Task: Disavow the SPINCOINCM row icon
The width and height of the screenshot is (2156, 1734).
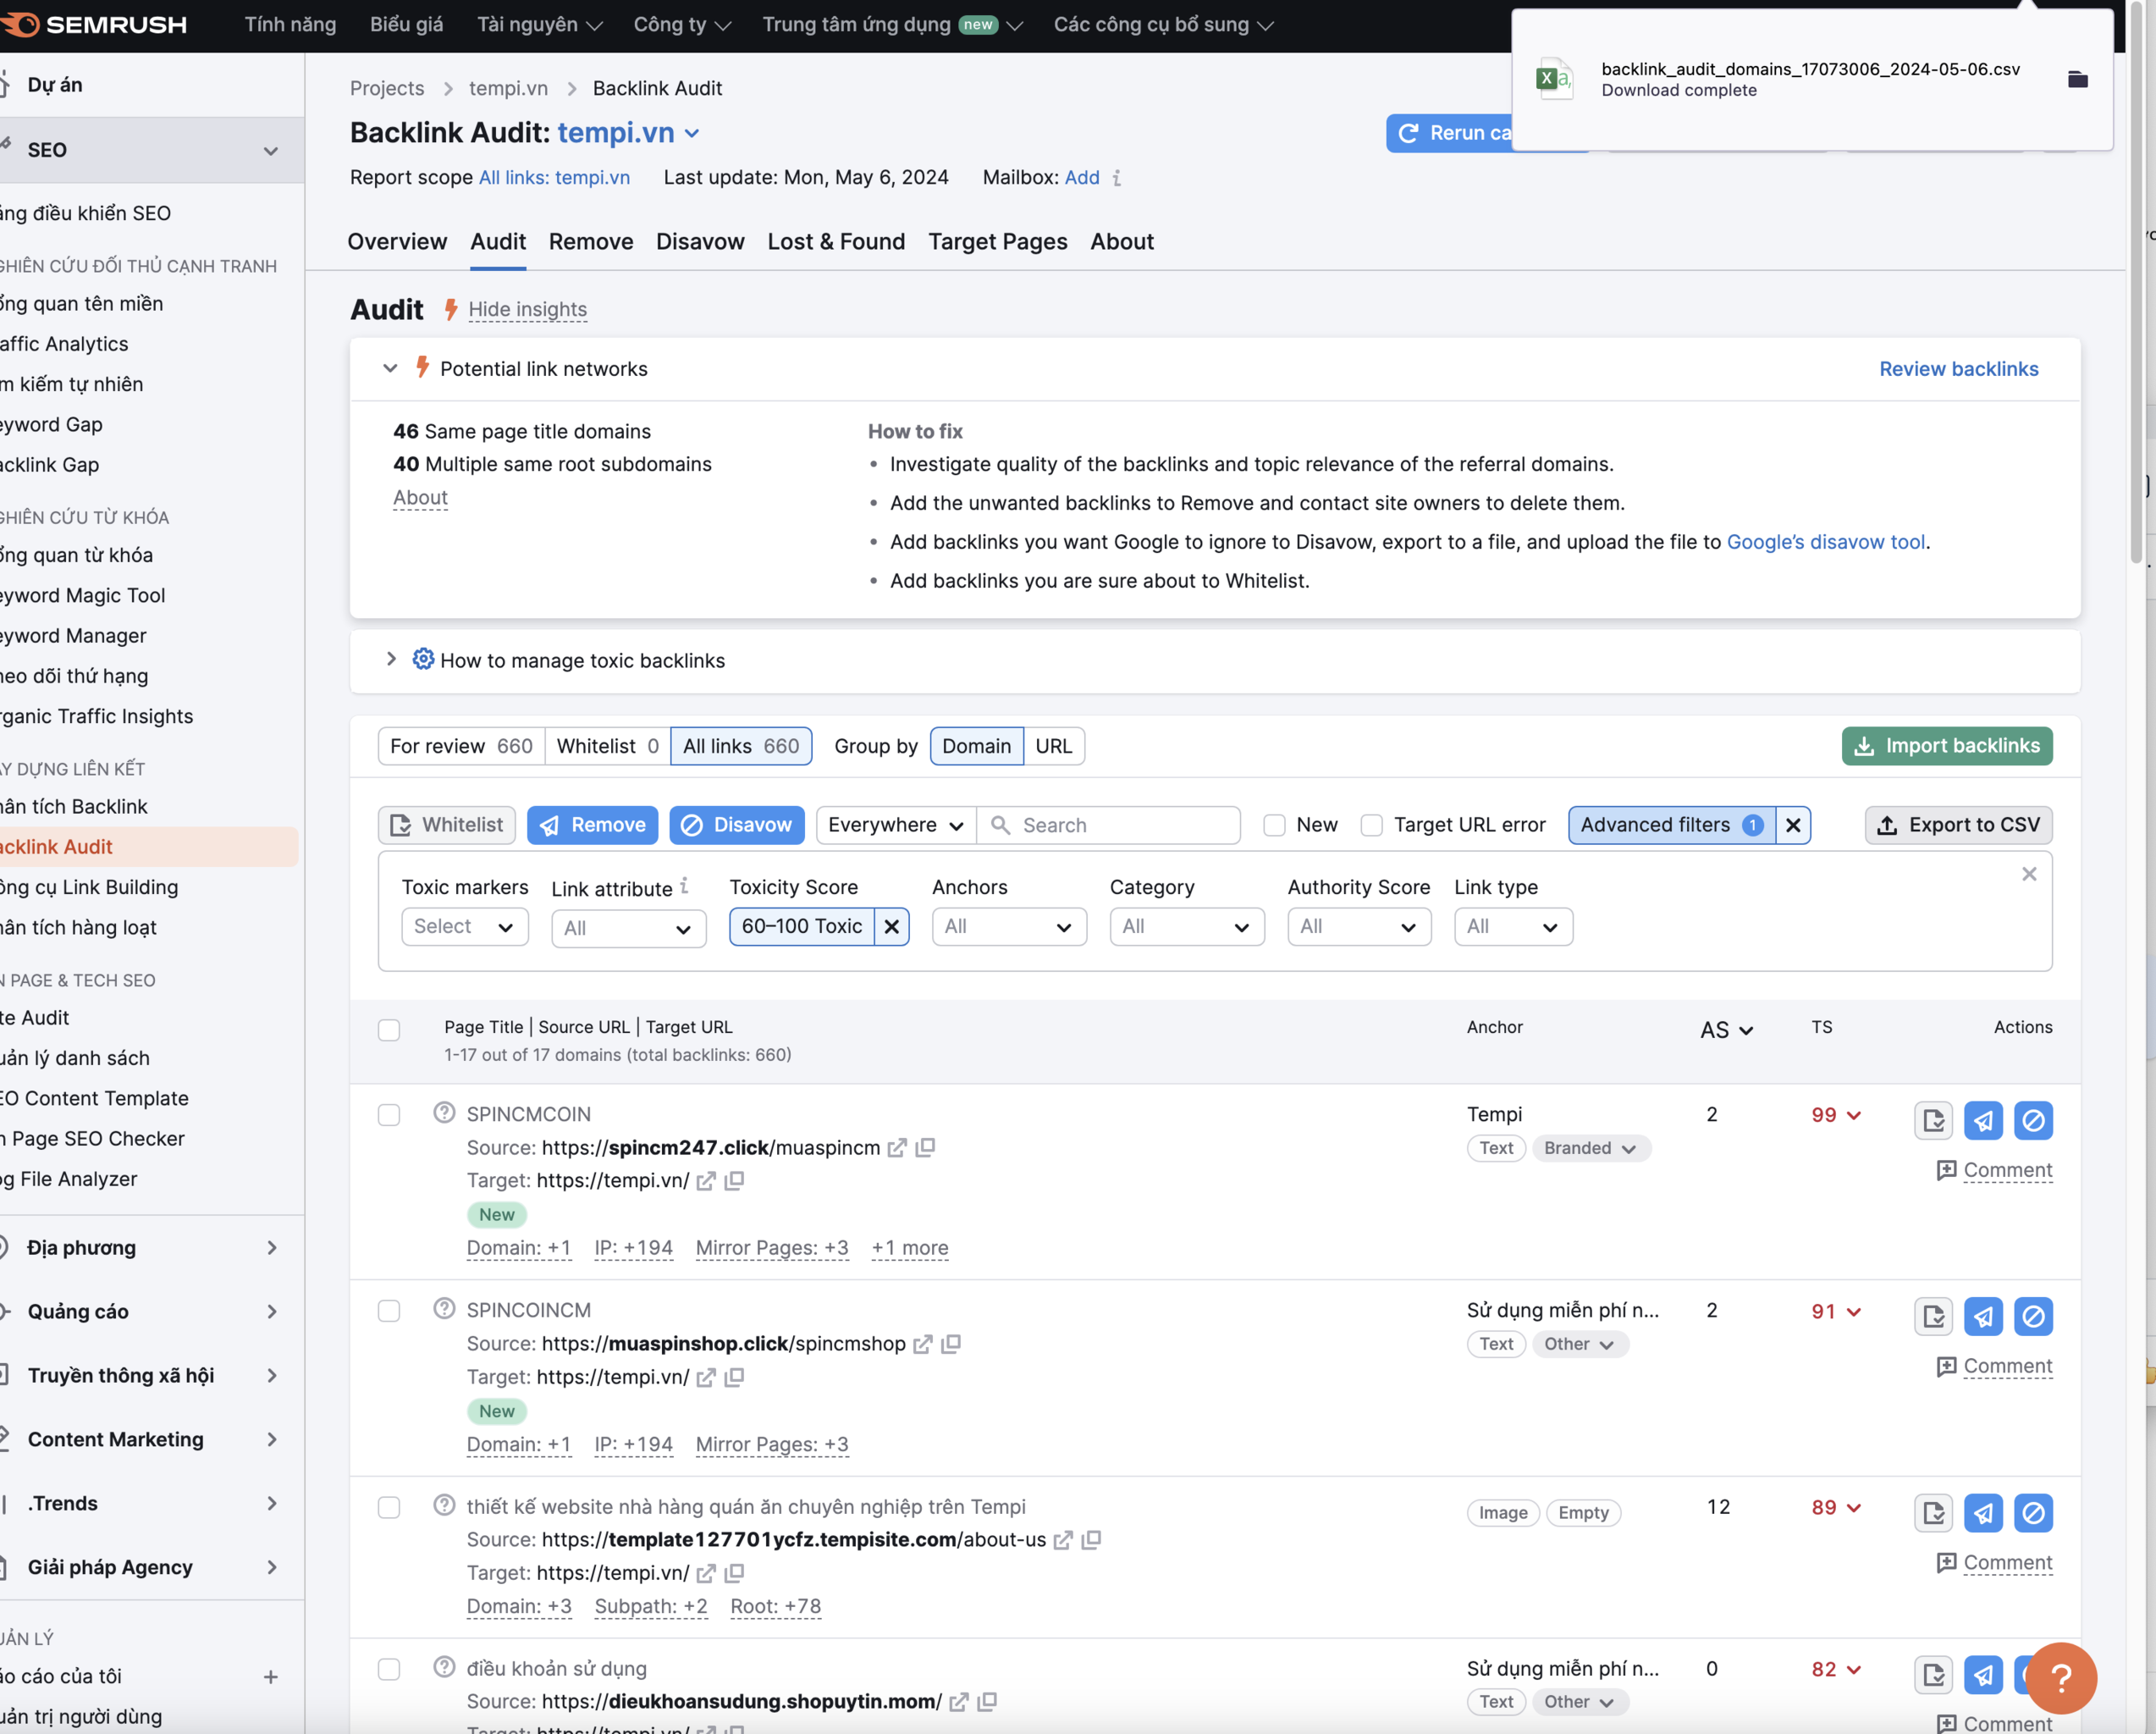Action: tap(2033, 1316)
